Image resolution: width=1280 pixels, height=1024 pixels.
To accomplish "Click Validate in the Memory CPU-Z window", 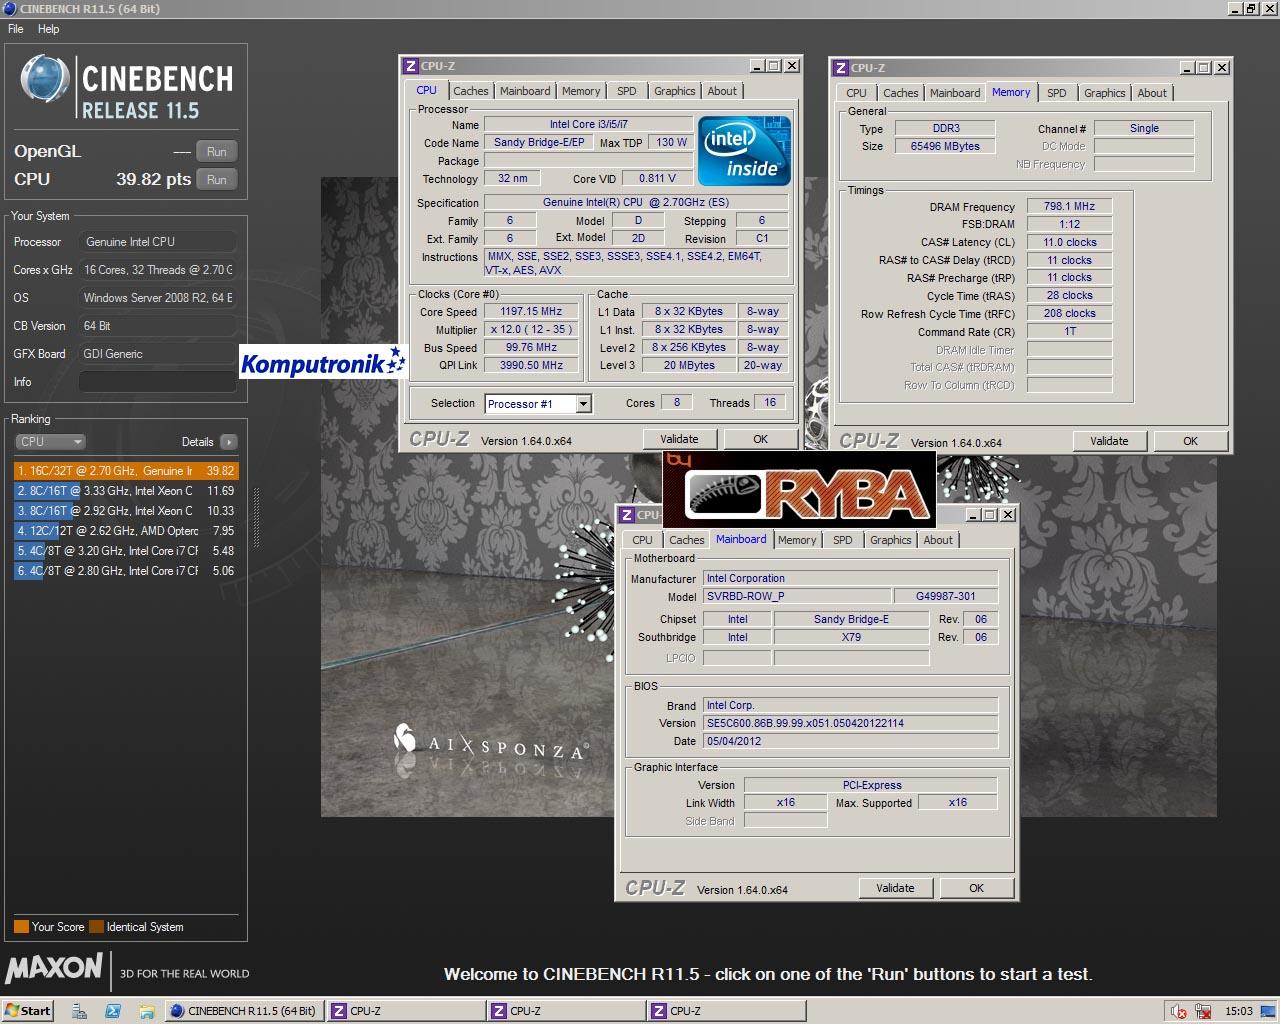I will coord(1109,441).
